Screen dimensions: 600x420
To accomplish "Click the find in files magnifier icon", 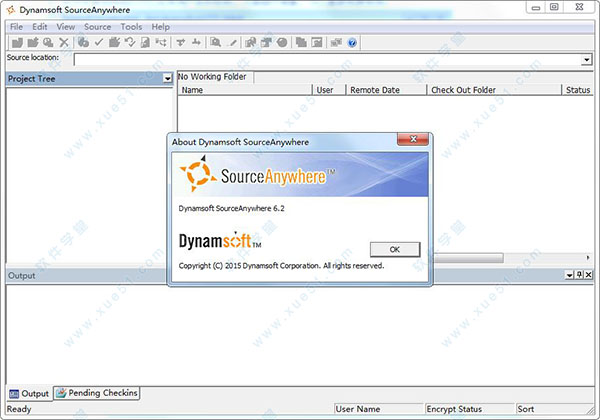I will [215, 42].
